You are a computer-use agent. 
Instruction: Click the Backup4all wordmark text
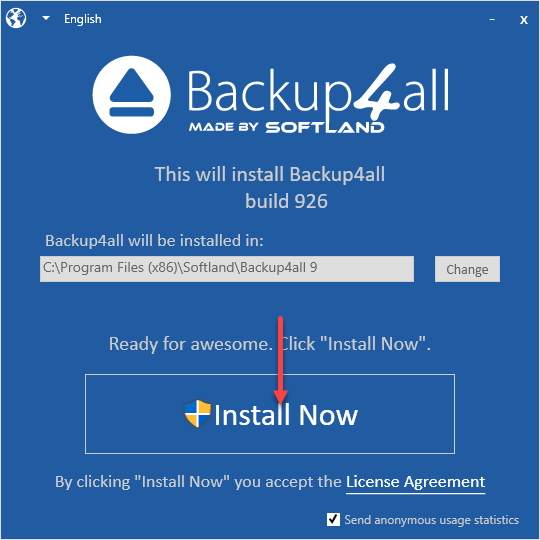point(319,91)
